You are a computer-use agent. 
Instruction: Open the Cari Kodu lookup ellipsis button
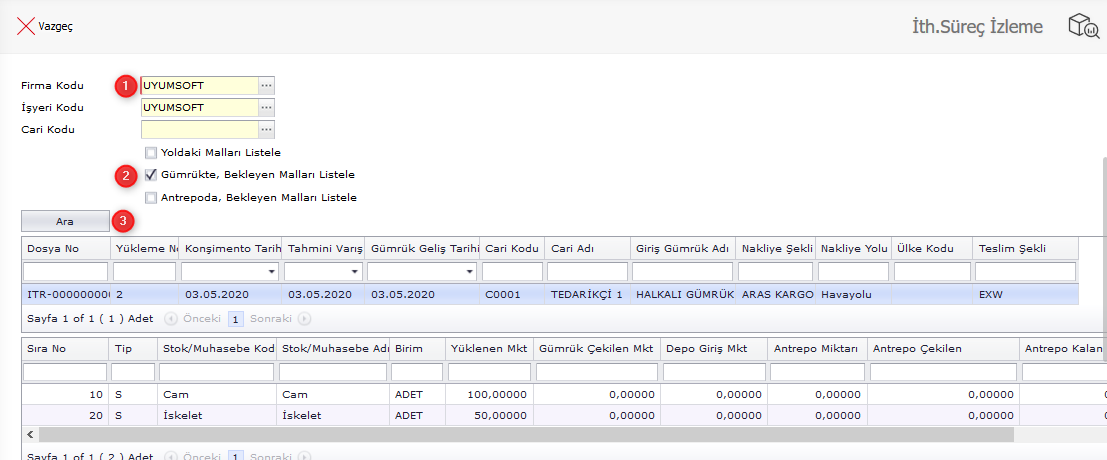(266, 130)
